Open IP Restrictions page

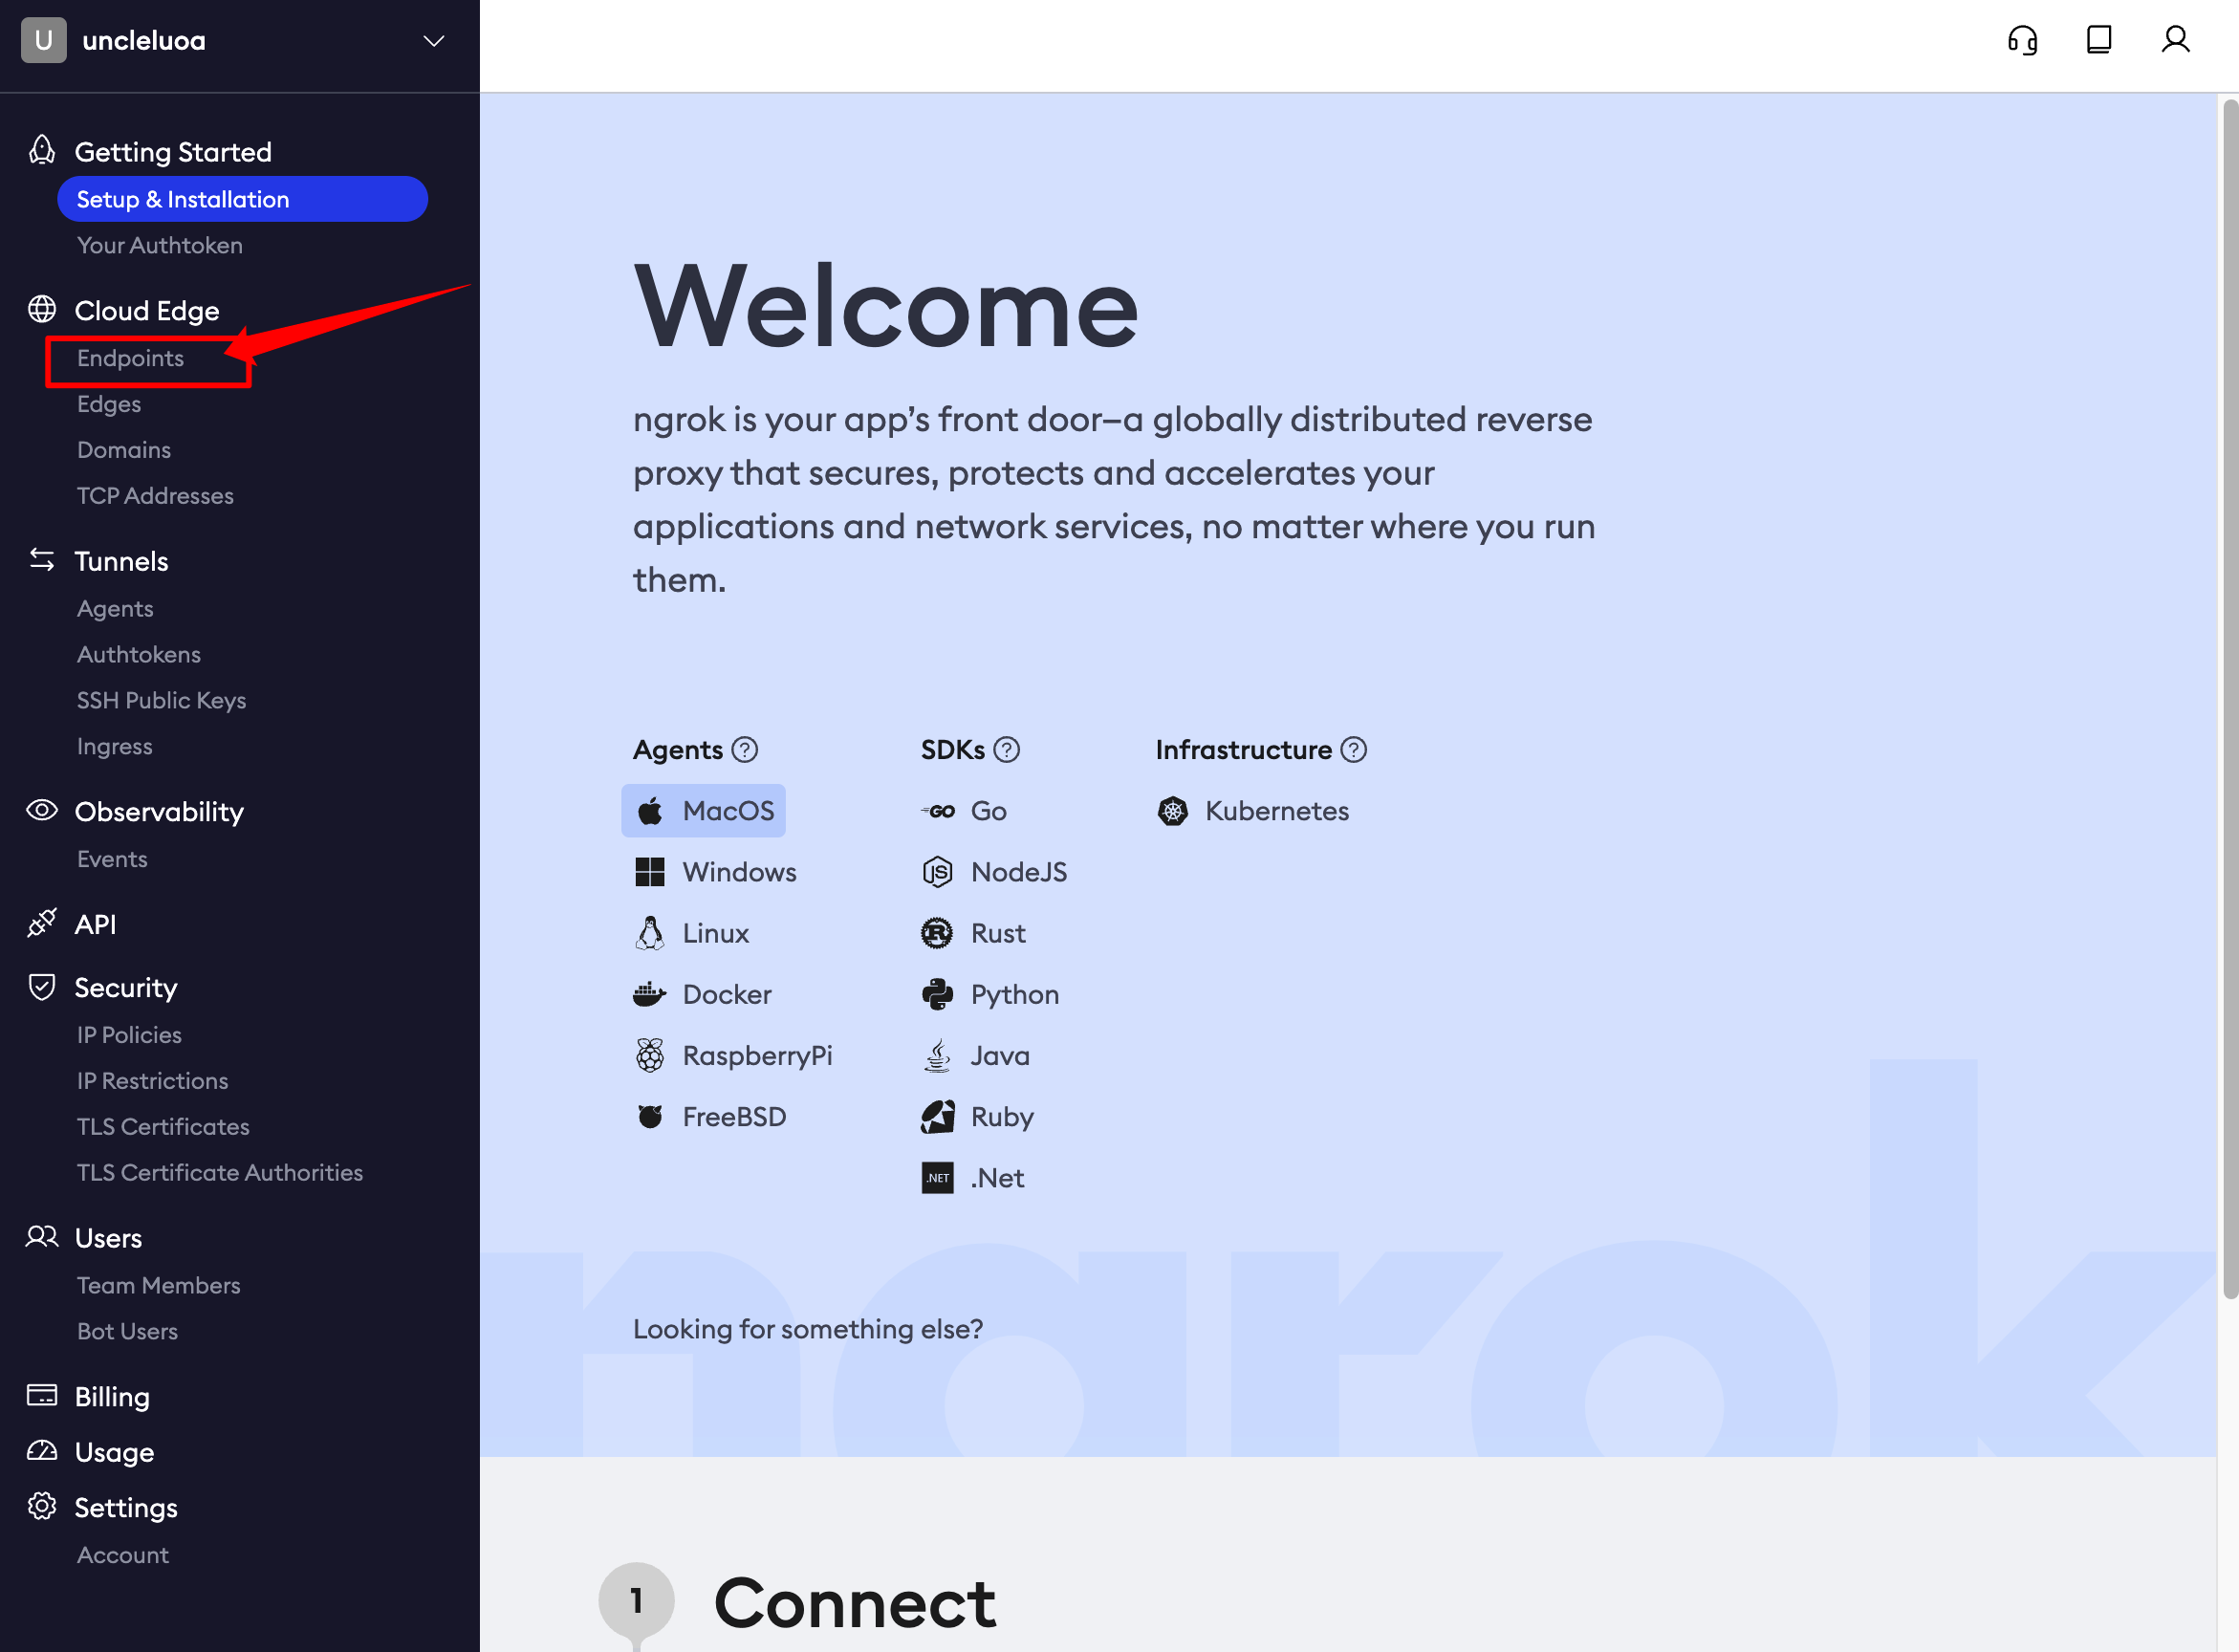(153, 1081)
